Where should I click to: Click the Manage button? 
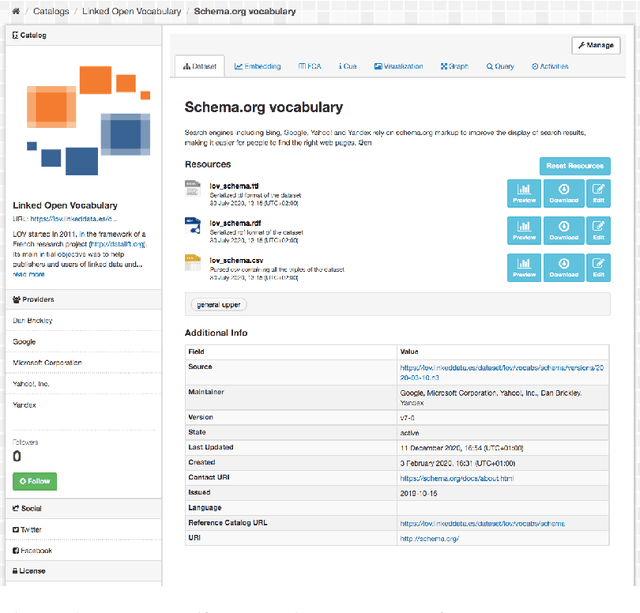[595, 45]
